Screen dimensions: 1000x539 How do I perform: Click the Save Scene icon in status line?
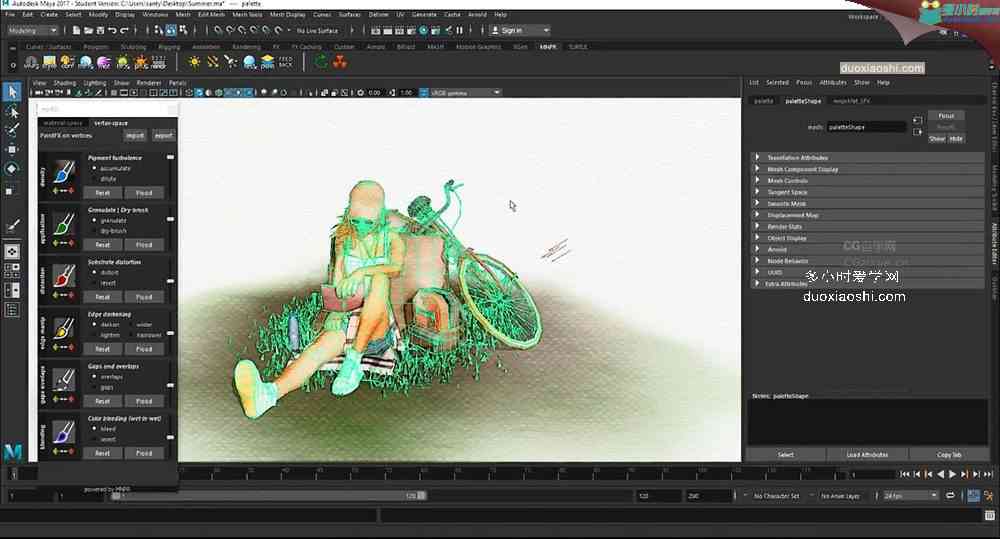point(100,30)
